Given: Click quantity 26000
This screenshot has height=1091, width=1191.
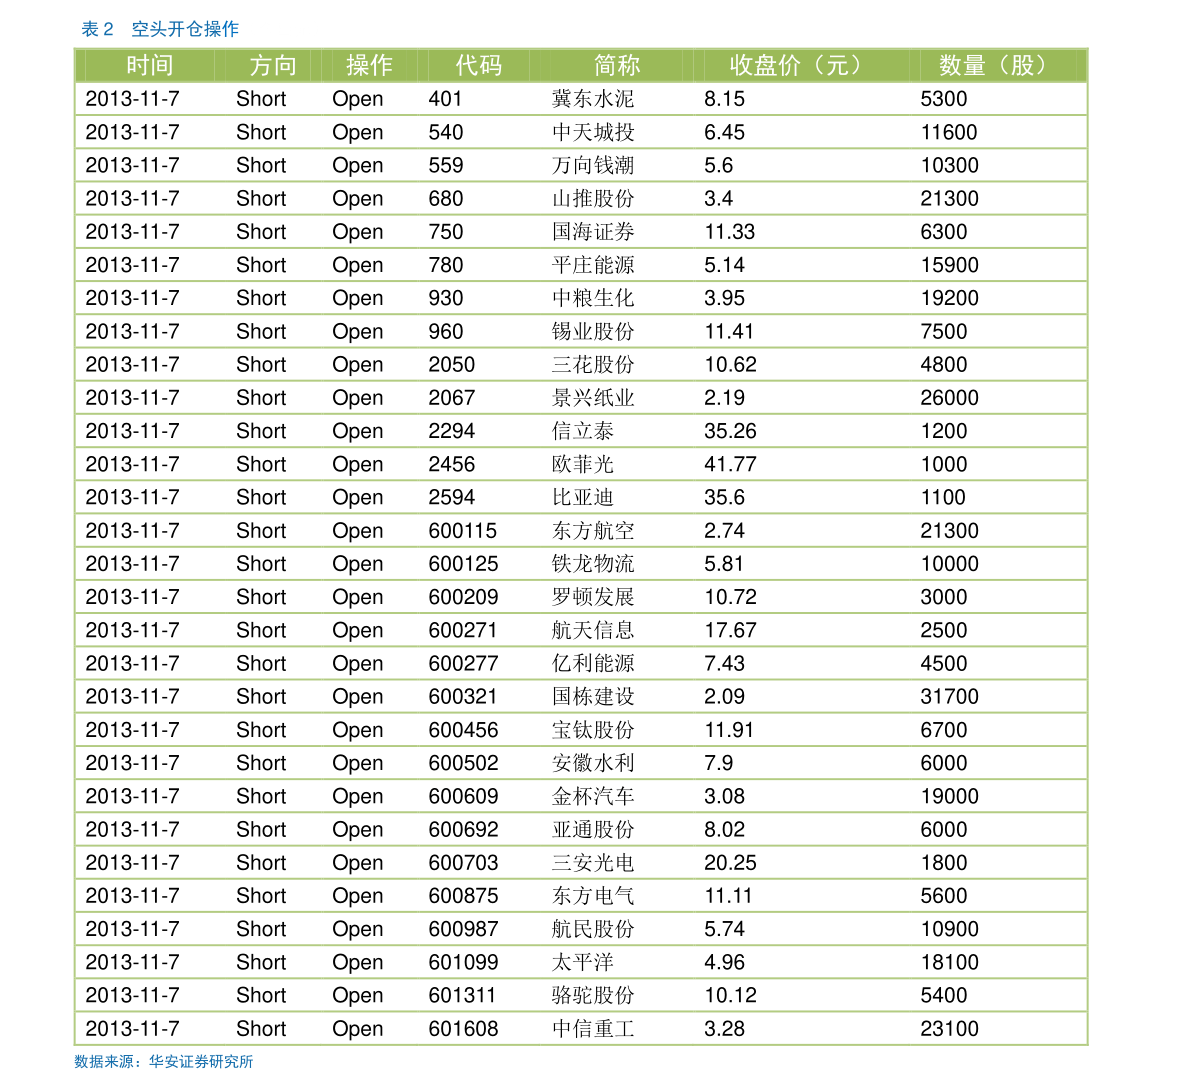Looking at the screenshot, I should click(949, 398).
